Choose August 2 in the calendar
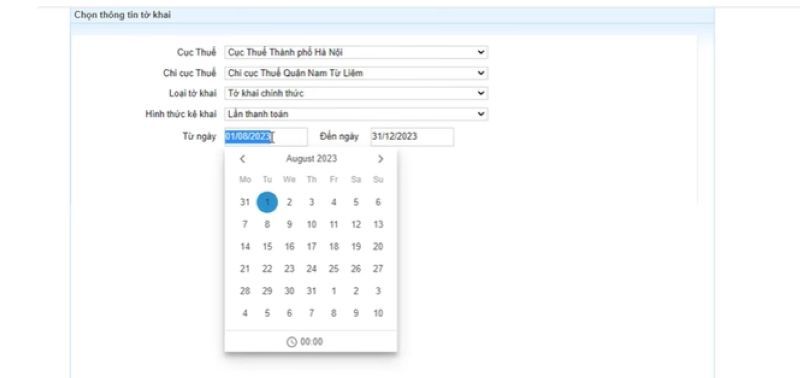 click(289, 202)
